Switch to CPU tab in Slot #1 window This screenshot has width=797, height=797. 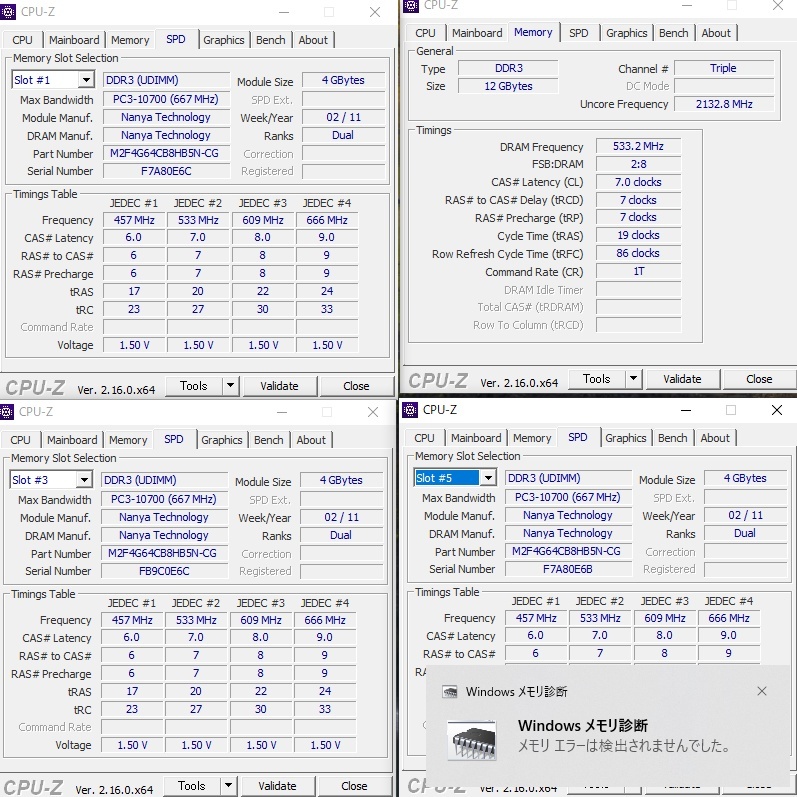[22, 40]
